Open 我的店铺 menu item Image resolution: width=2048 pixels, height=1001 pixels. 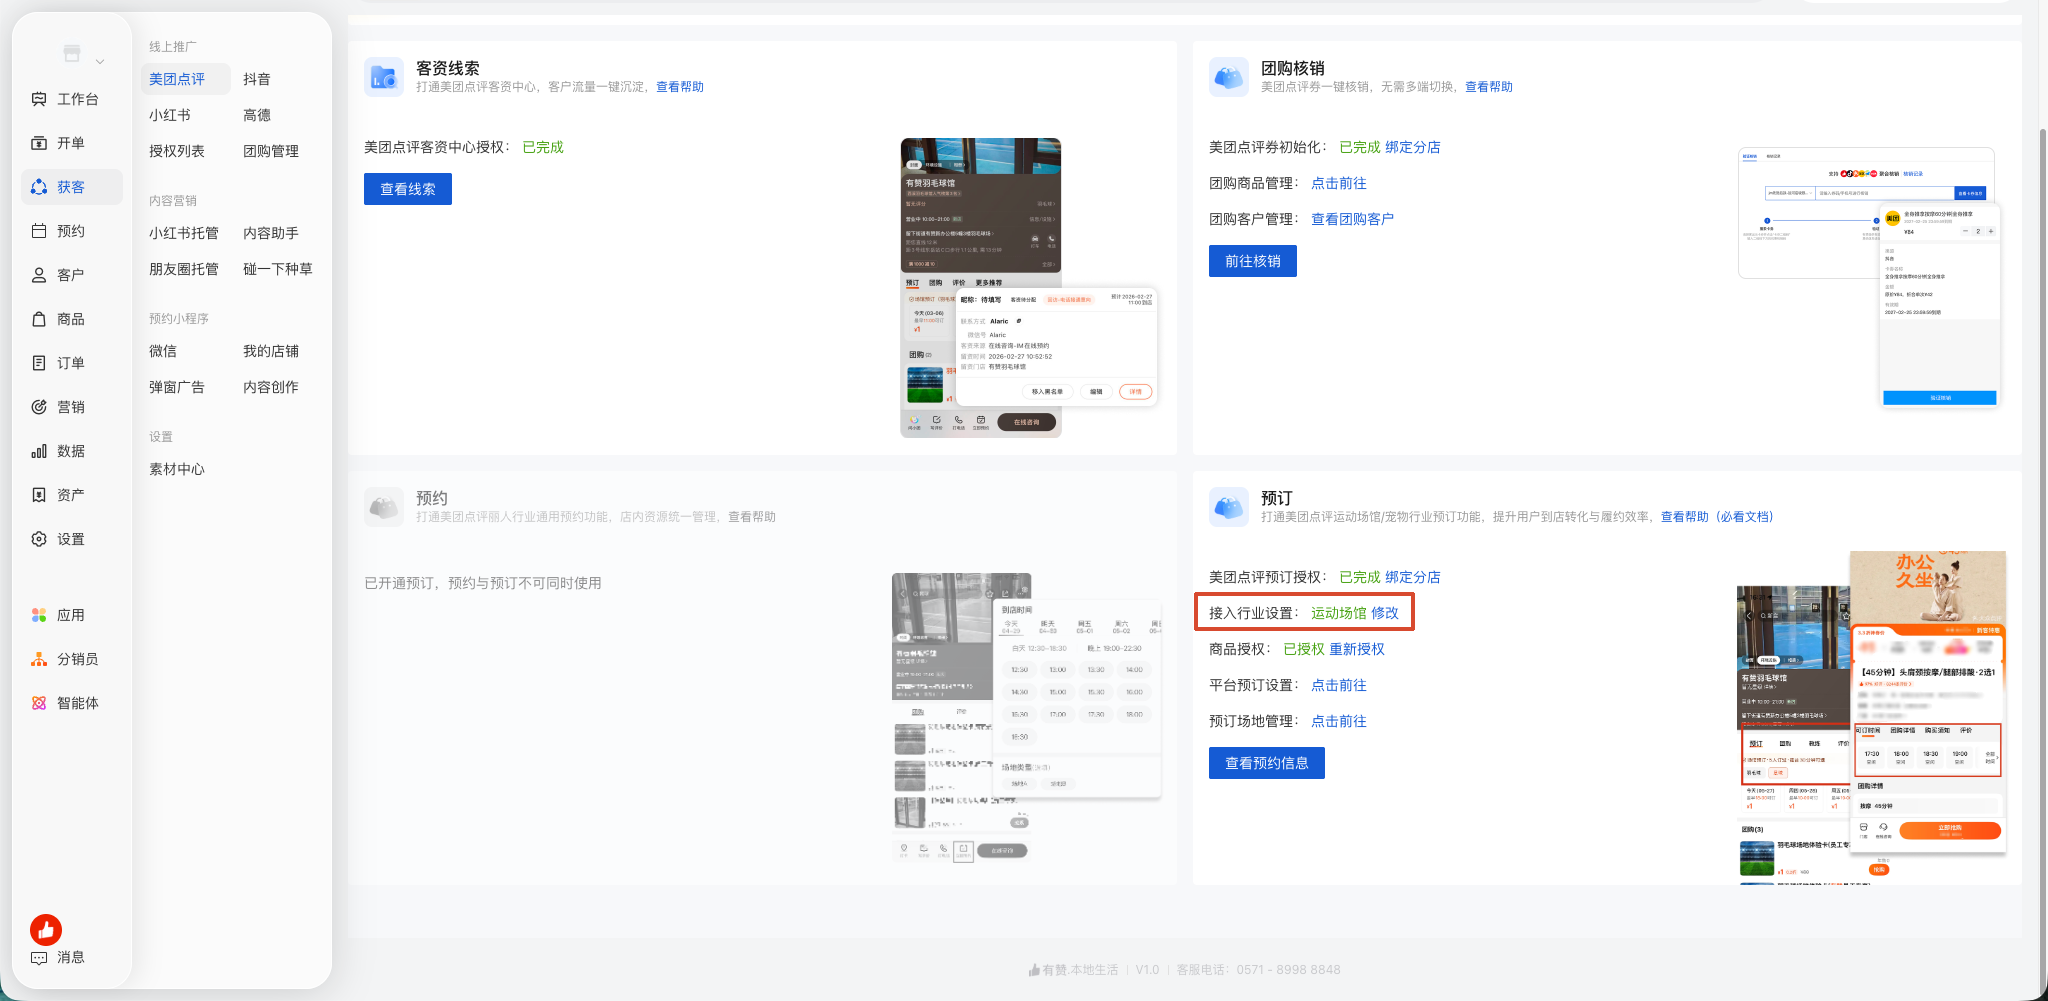tap(271, 351)
